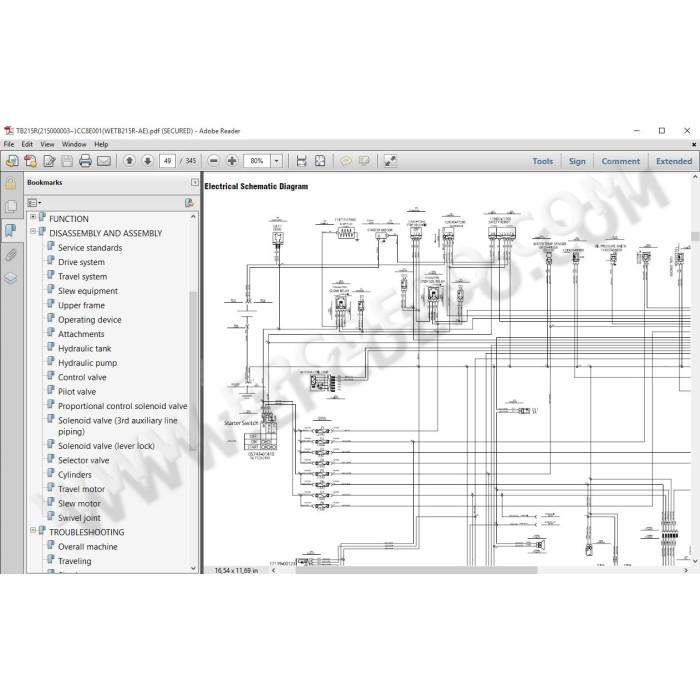
Task: Open bookmarks options menu
Action: [34, 203]
